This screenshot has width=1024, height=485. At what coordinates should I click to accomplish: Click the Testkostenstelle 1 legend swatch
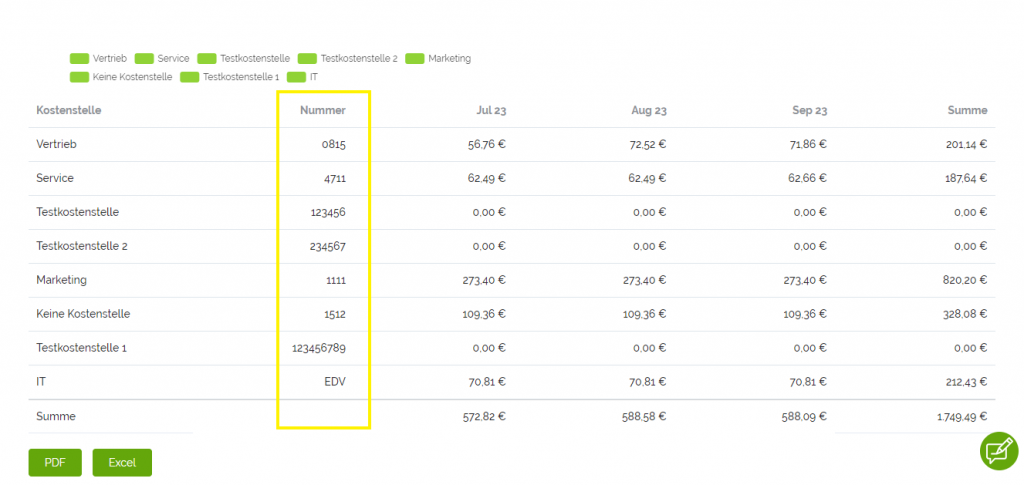coord(190,77)
